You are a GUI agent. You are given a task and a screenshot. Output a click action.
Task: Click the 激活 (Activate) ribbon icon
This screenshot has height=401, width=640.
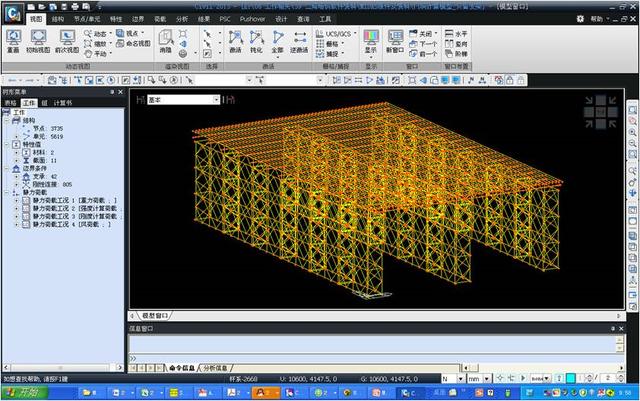click(236, 41)
